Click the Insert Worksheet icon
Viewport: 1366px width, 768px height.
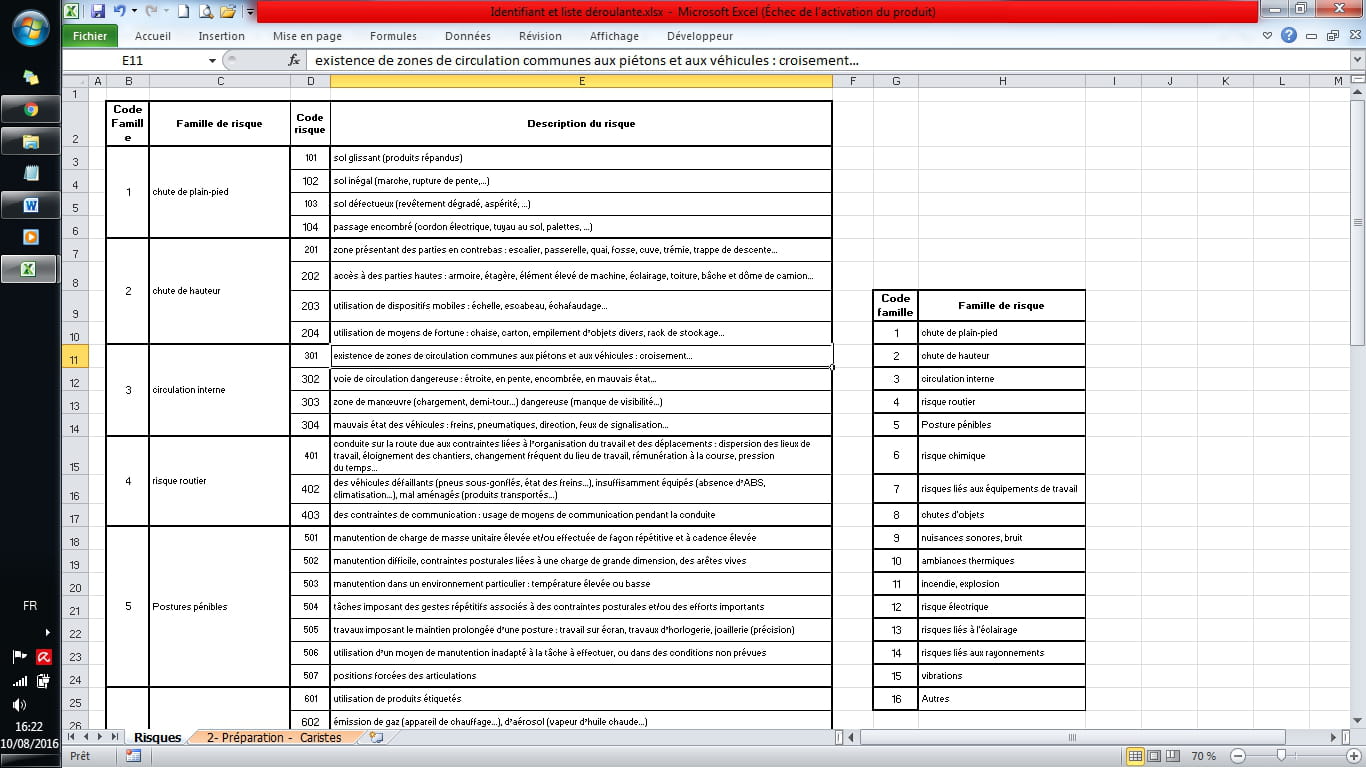coord(376,737)
